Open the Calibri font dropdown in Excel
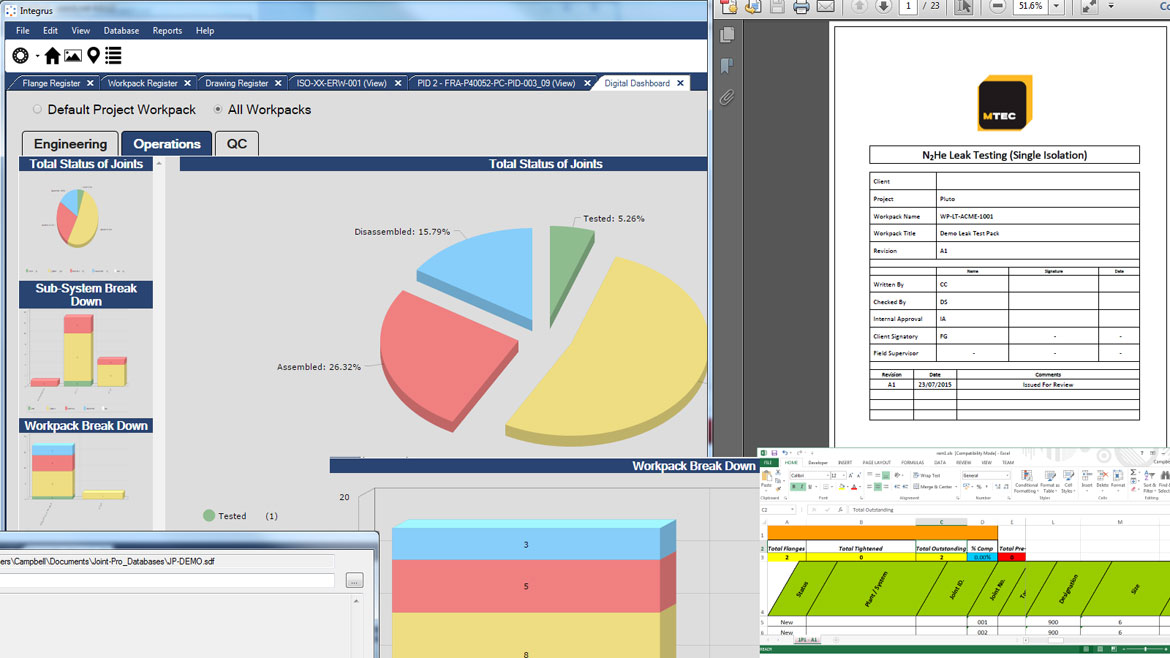 tap(828, 477)
